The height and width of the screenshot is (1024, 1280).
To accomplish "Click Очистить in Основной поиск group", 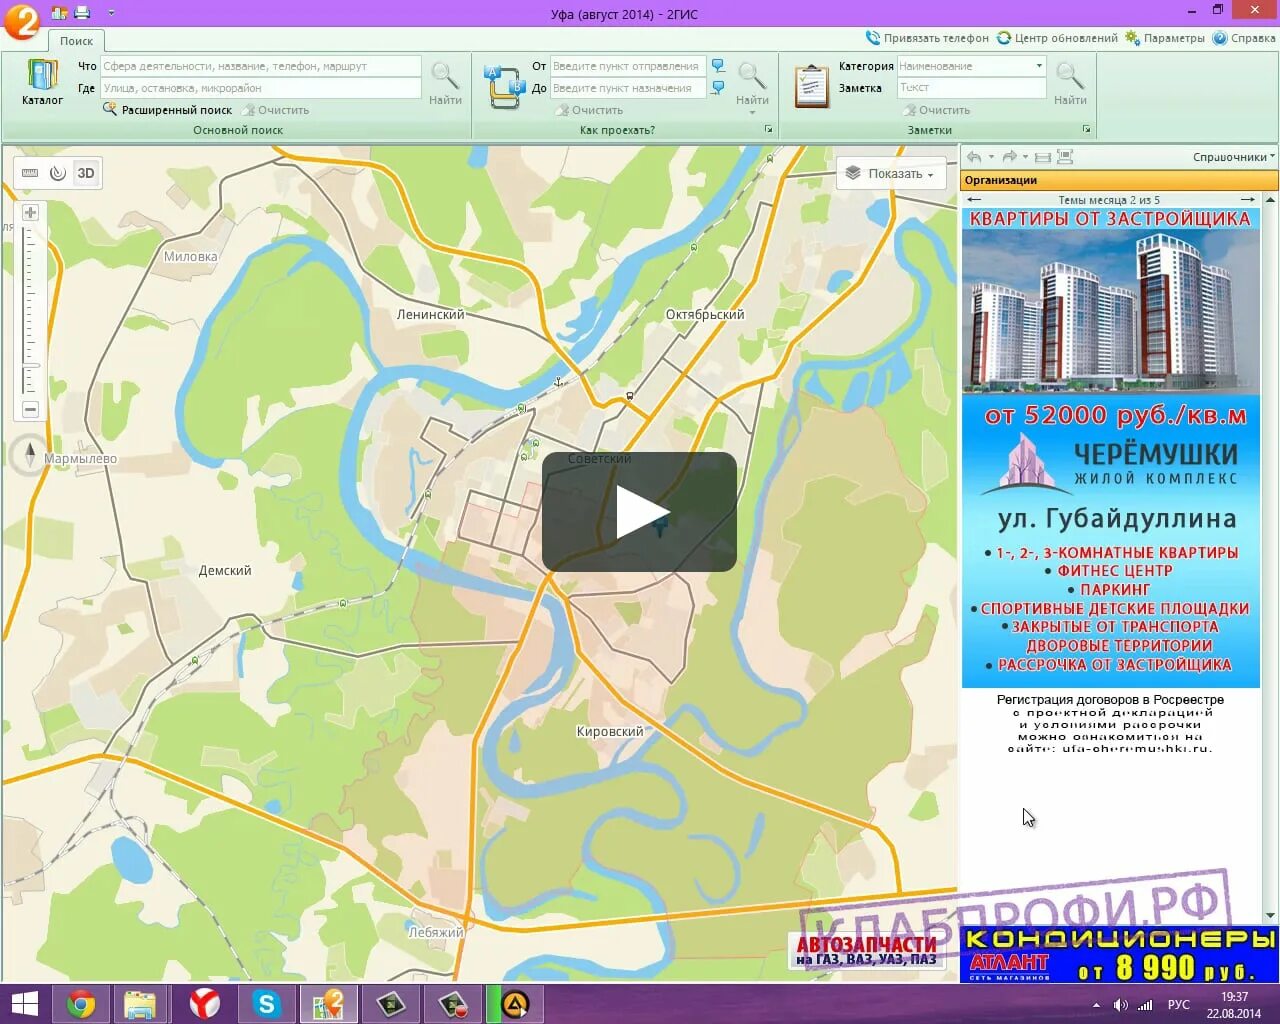I will pyautogui.click(x=276, y=110).
